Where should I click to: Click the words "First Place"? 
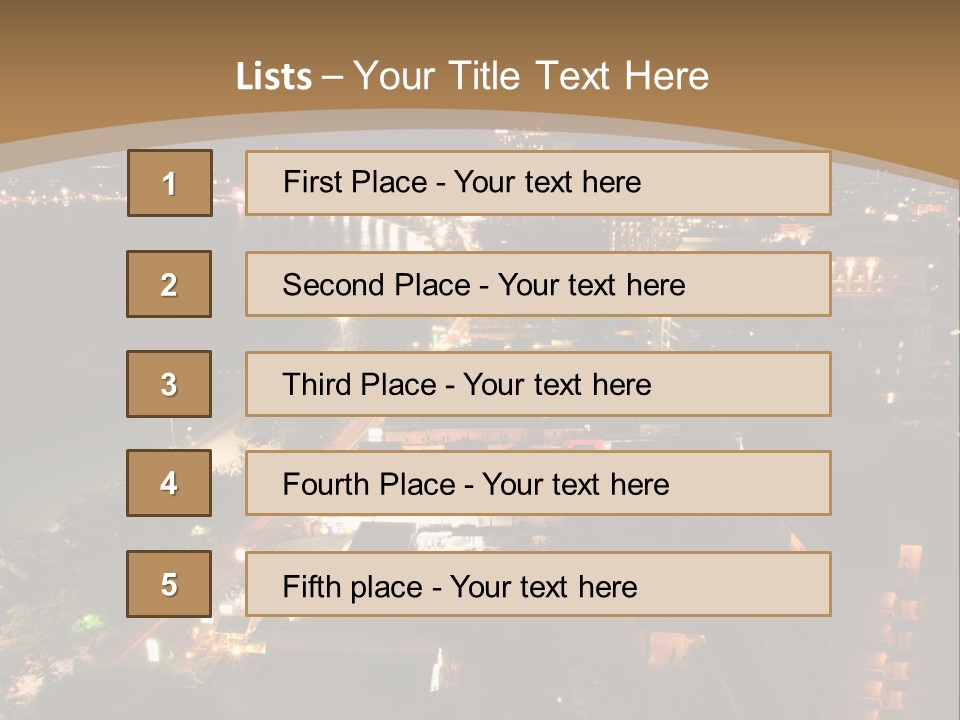click(x=355, y=182)
